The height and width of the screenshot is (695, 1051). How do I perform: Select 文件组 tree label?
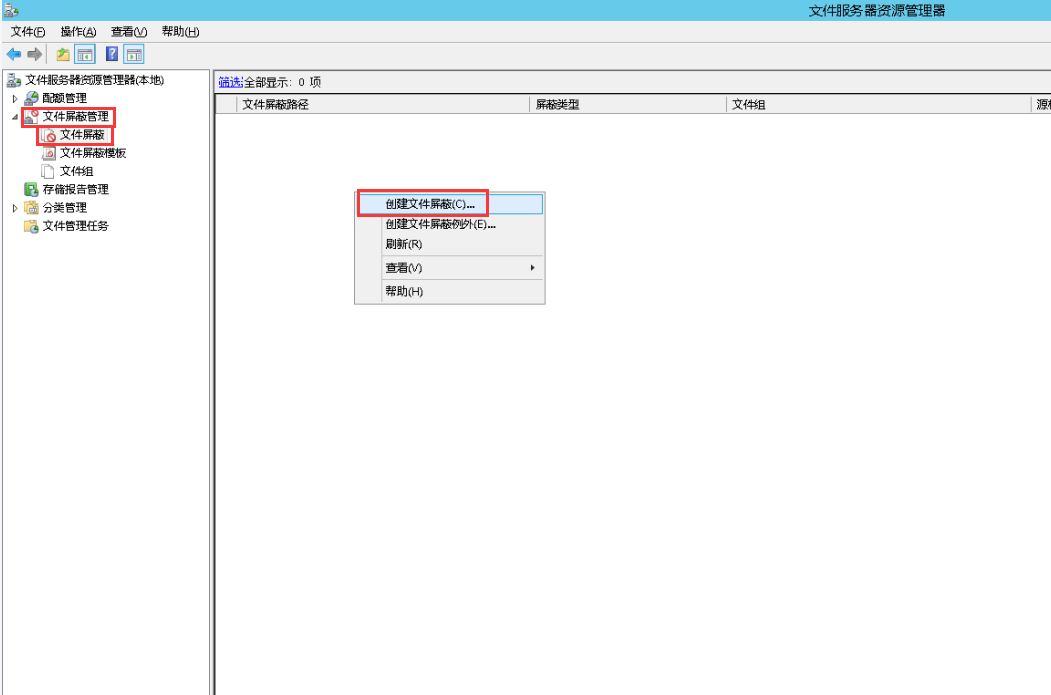76,171
